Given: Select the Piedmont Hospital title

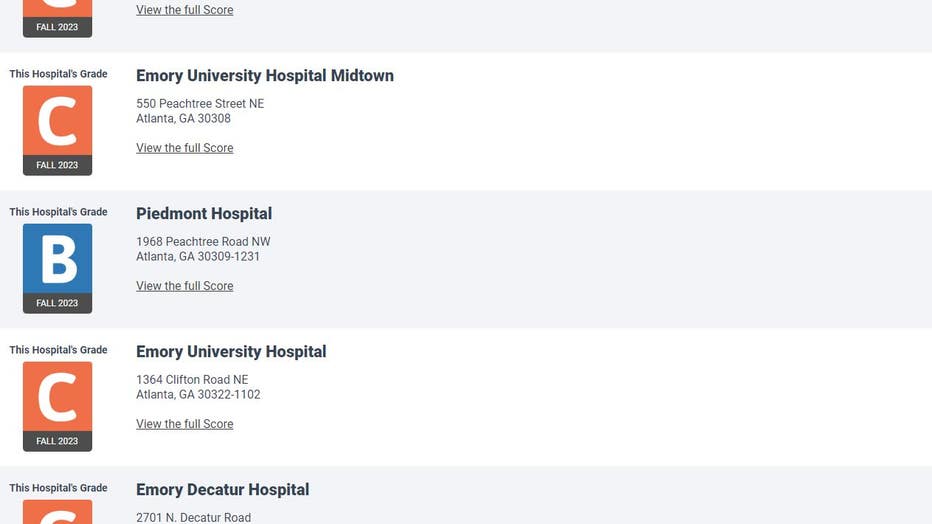Looking at the screenshot, I should (x=204, y=213).
